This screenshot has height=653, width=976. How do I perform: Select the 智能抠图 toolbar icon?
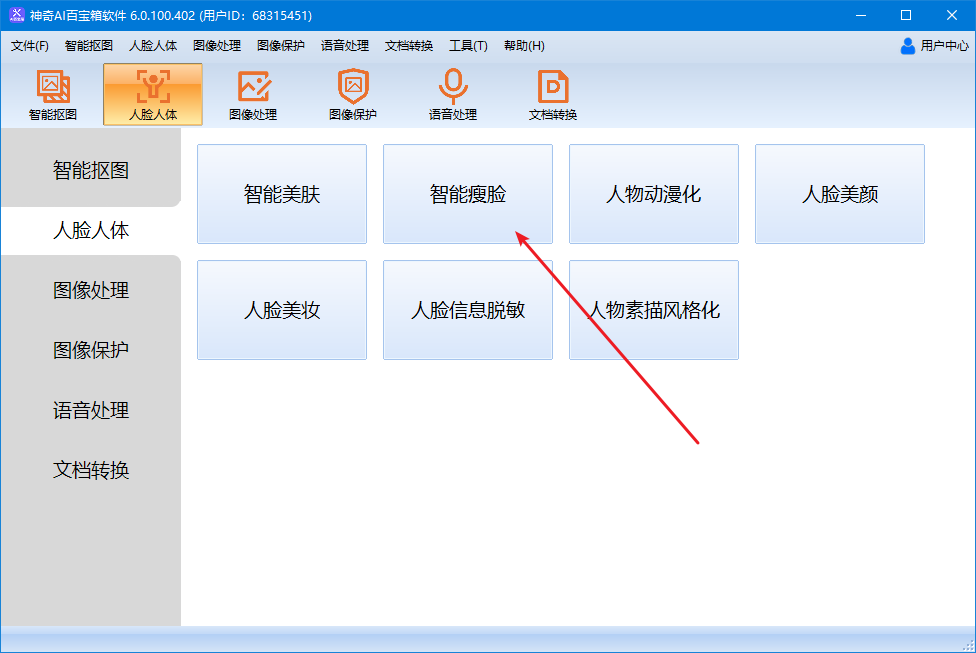pyautogui.click(x=53, y=95)
